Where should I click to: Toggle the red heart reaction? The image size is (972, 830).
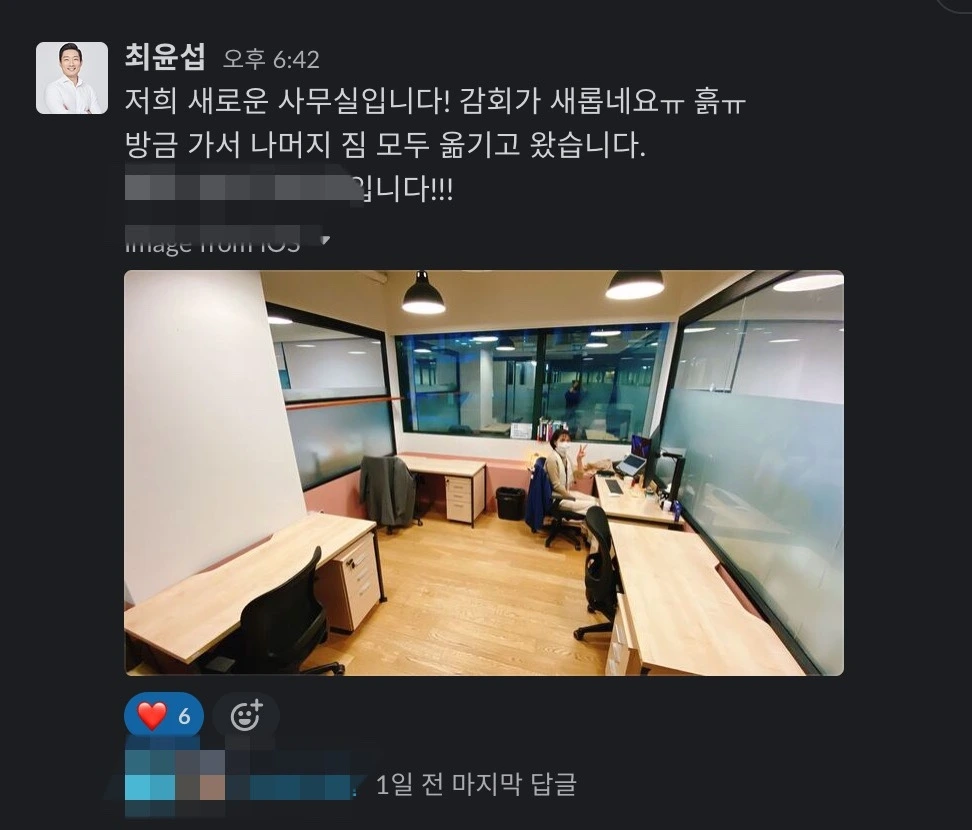pos(151,716)
